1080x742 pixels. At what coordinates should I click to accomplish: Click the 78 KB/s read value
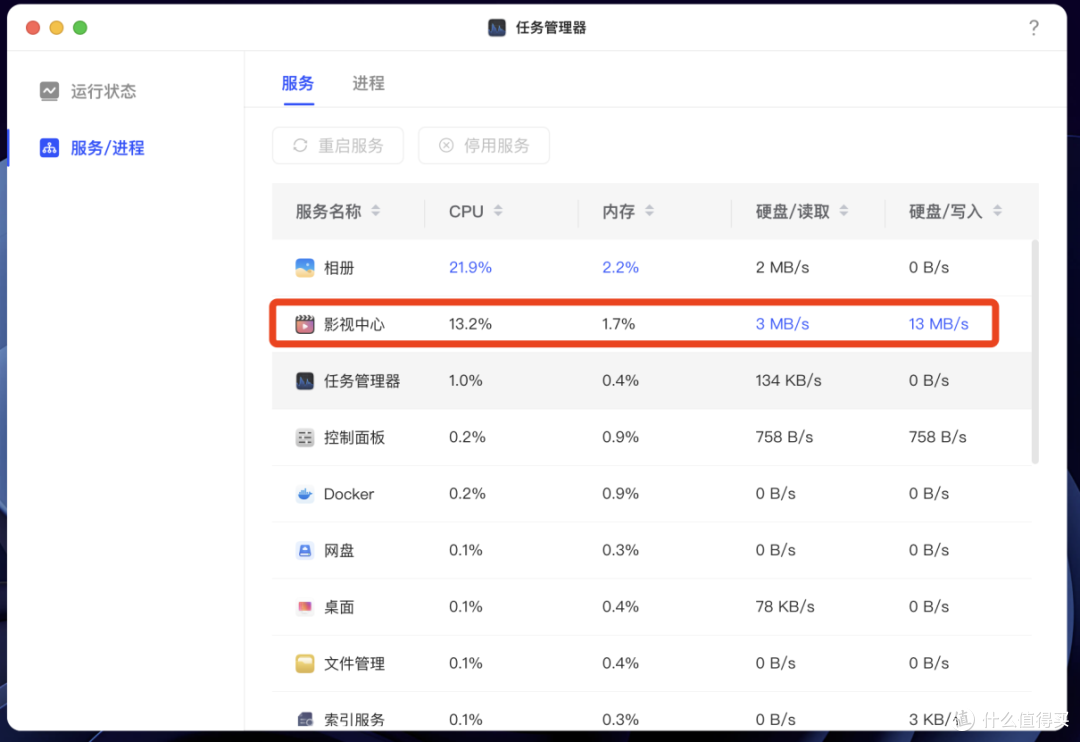click(785, 606)
